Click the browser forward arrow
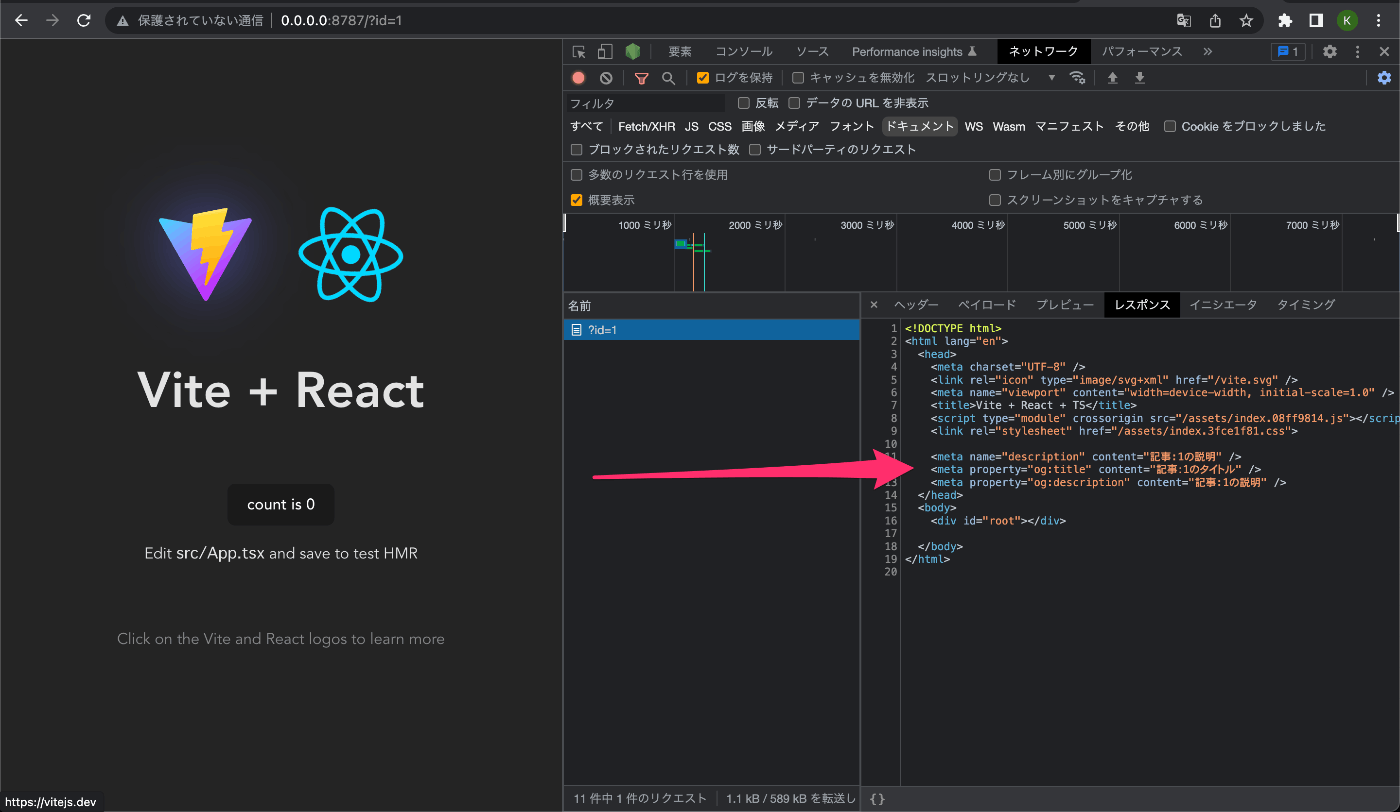The width and height of the screenshot is (1400, 812). click(53, 20)
